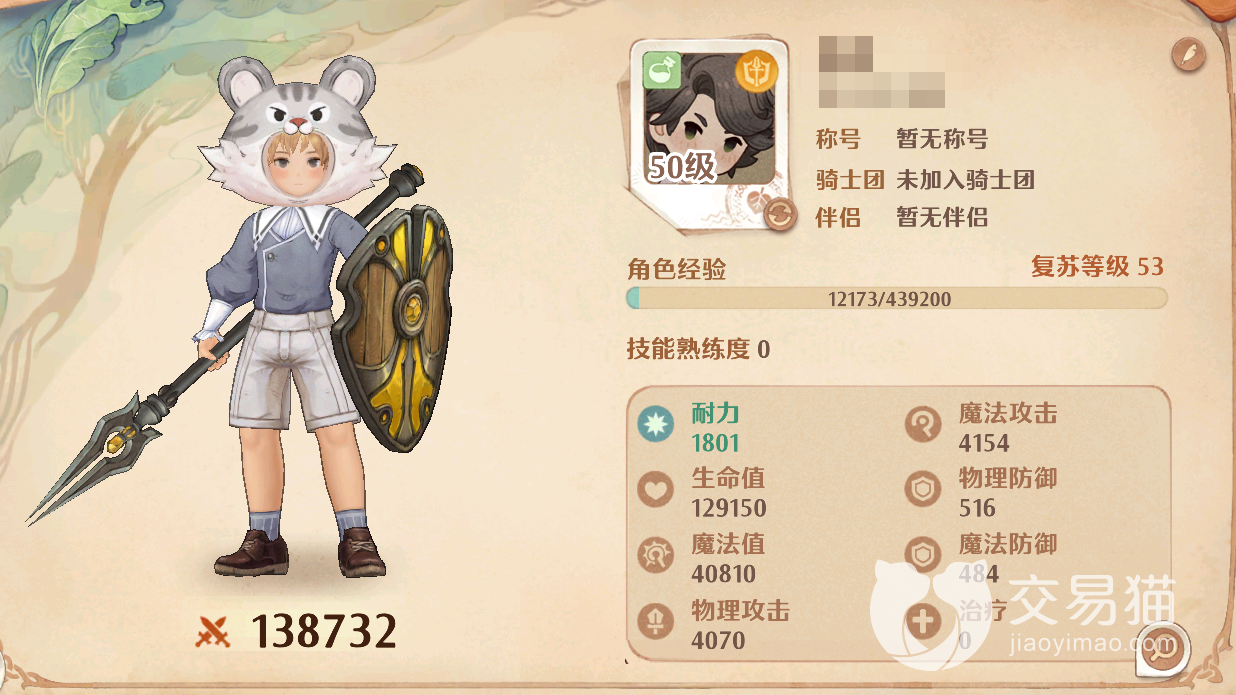This screenshot has width=1236, height=695.
Task: Click the 魔法攻击 magic attack icon
Action: click(x=923, y=426)
